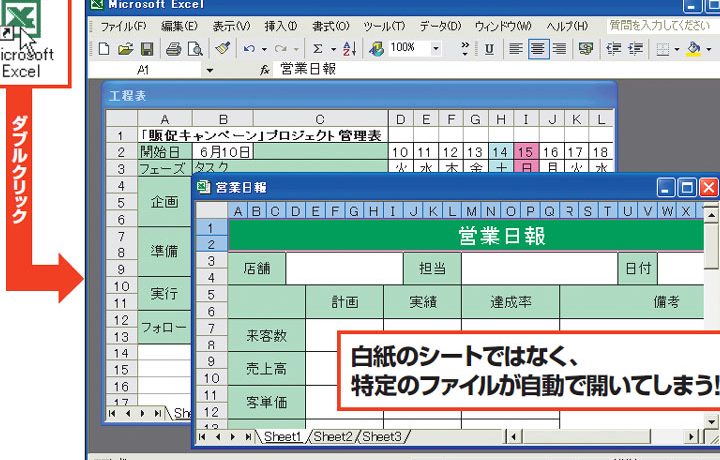Click the formula bar showing 営業日報

coord(496,70)
